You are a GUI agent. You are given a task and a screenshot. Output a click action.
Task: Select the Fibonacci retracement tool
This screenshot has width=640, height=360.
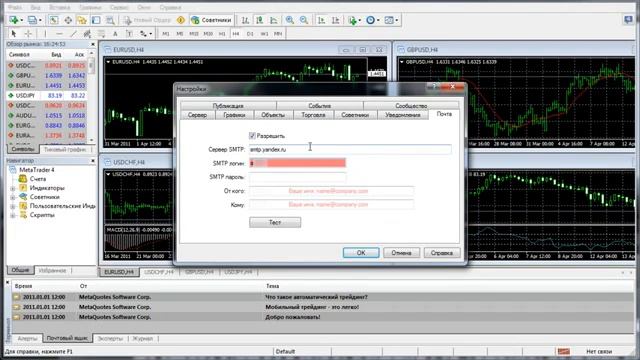click(x=101, y=33)
